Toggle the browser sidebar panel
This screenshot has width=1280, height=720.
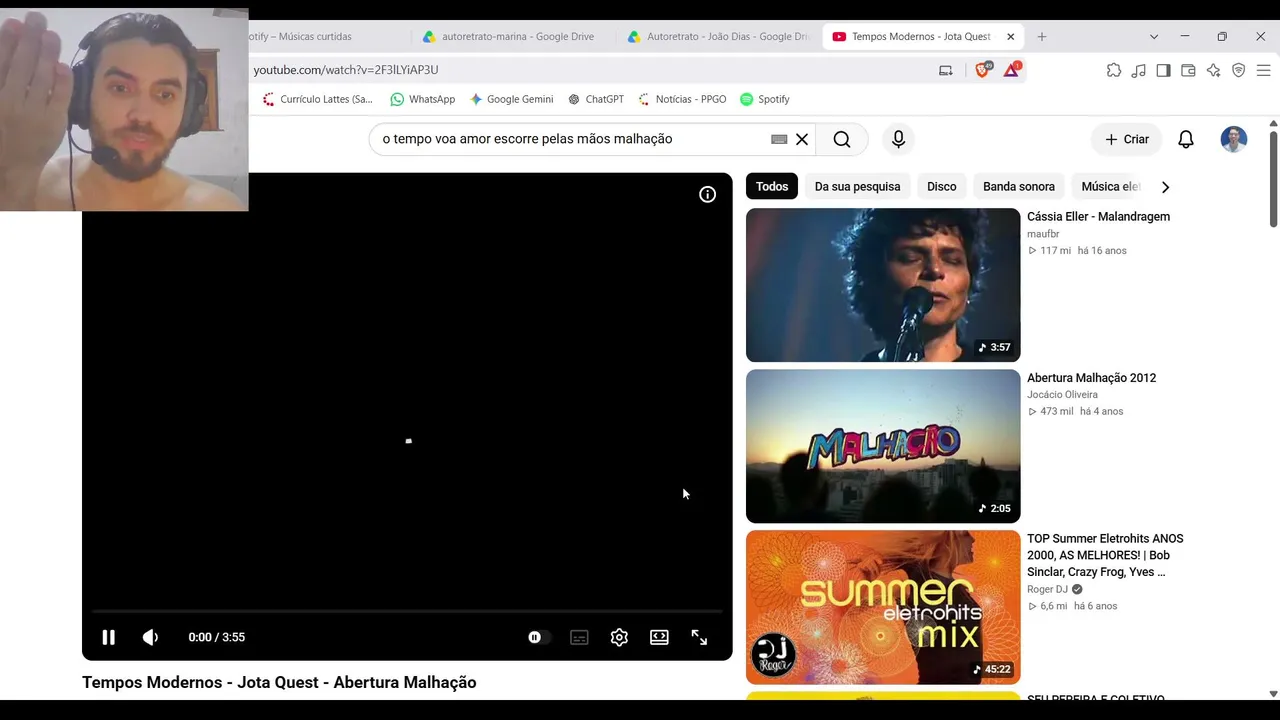click(1163, 70)
